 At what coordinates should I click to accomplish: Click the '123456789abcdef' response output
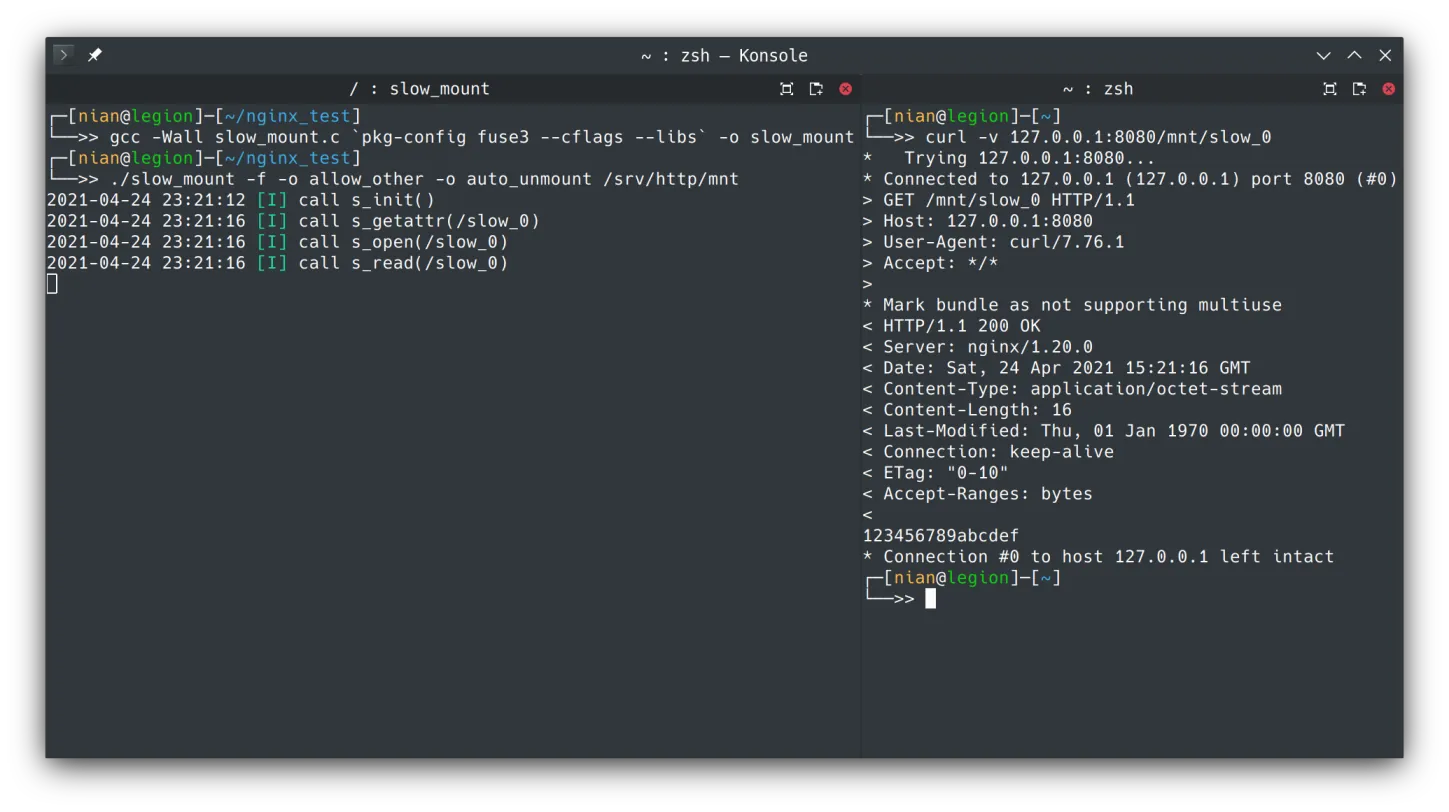tap(940, 536)
